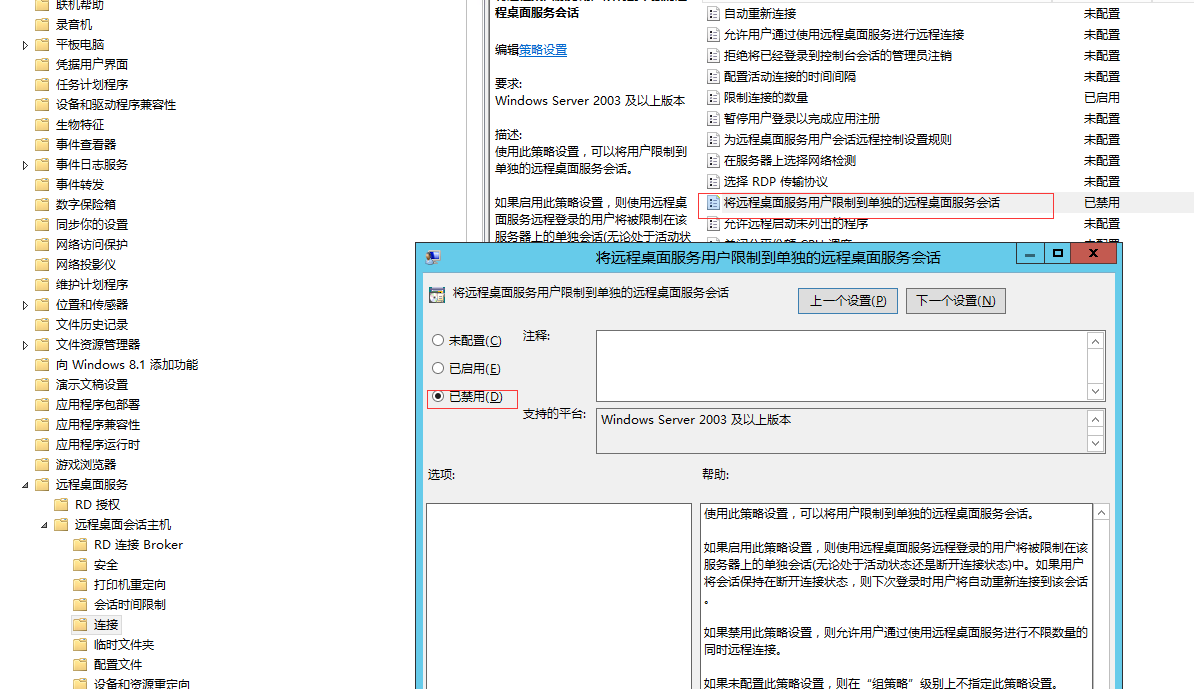Click the 上一个设置 button
Image resolution: width=1194 pixels, height=689 pixels.
click(848, 301)
